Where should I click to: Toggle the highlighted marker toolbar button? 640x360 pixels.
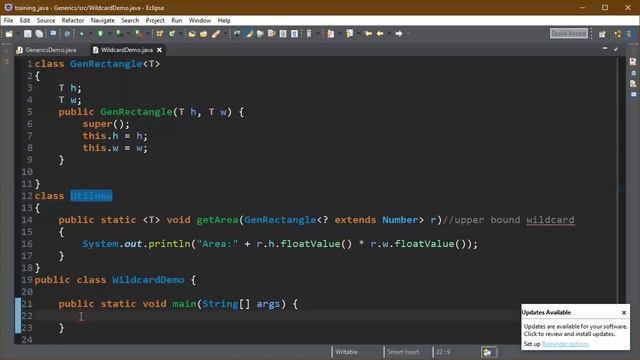[249, 33]
